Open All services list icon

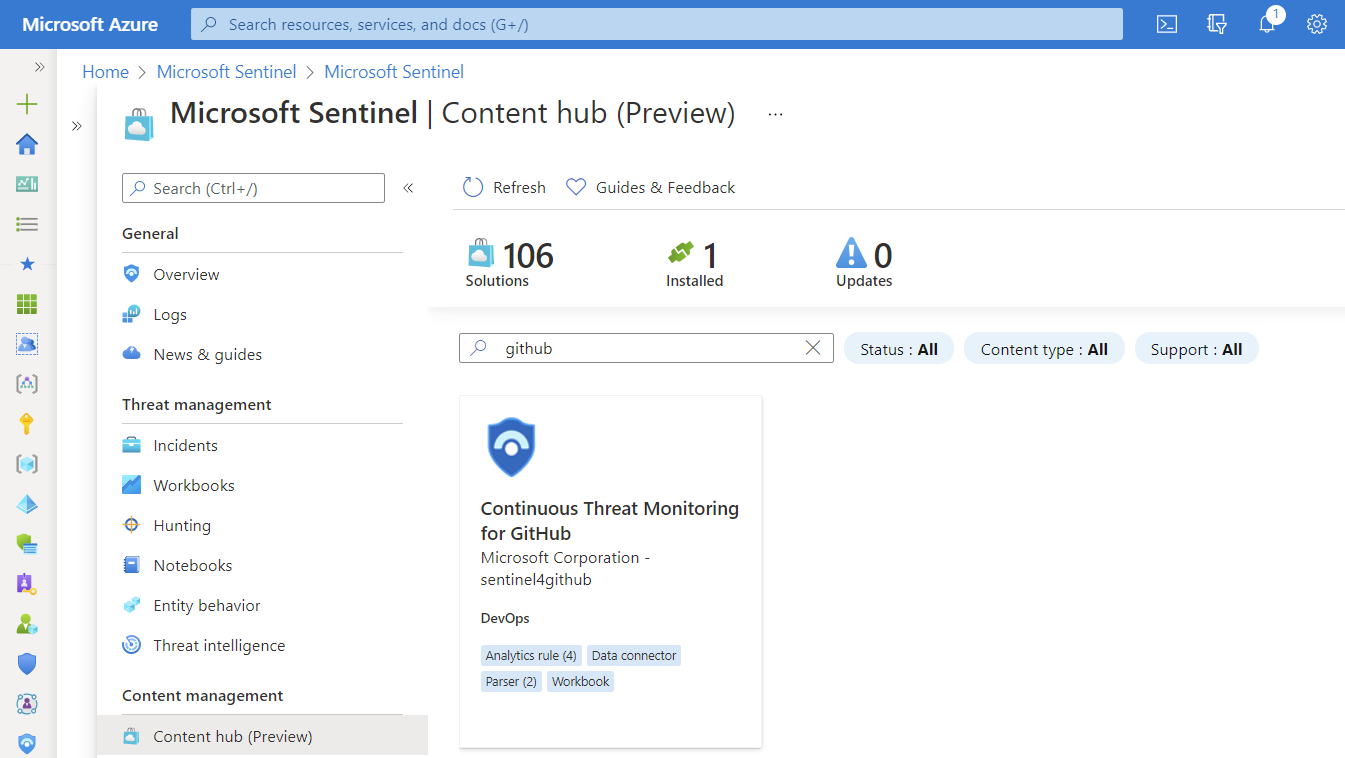click(x=27, y=224)
